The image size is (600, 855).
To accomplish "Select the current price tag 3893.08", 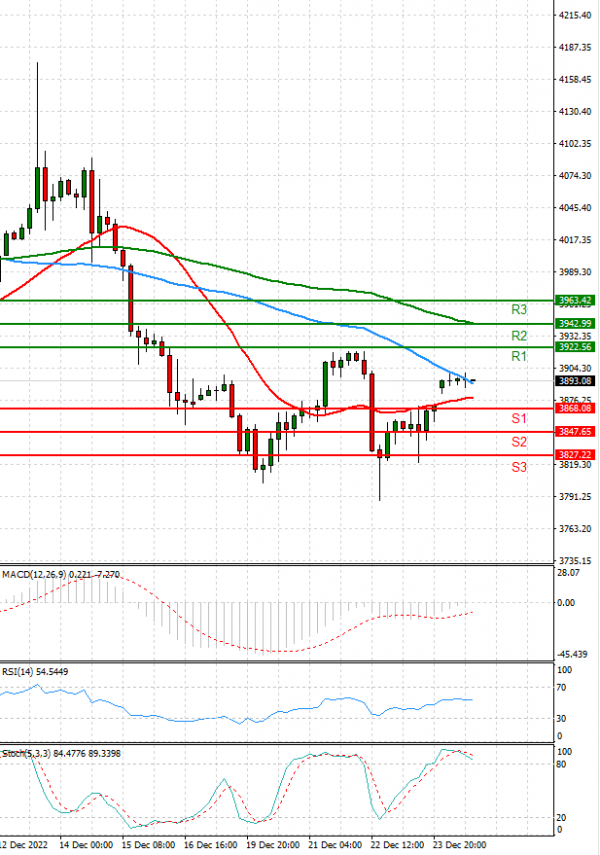I will point(574,381).
